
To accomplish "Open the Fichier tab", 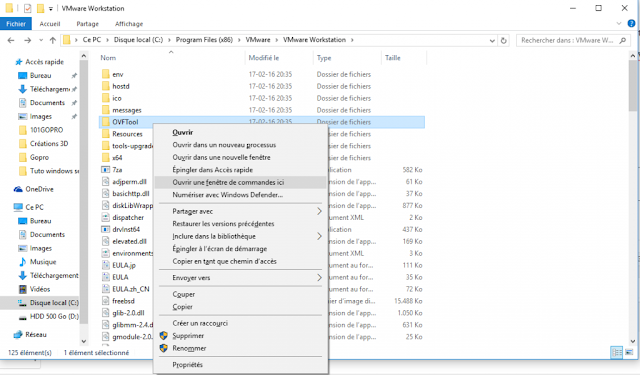I will [x=16, y=24].
